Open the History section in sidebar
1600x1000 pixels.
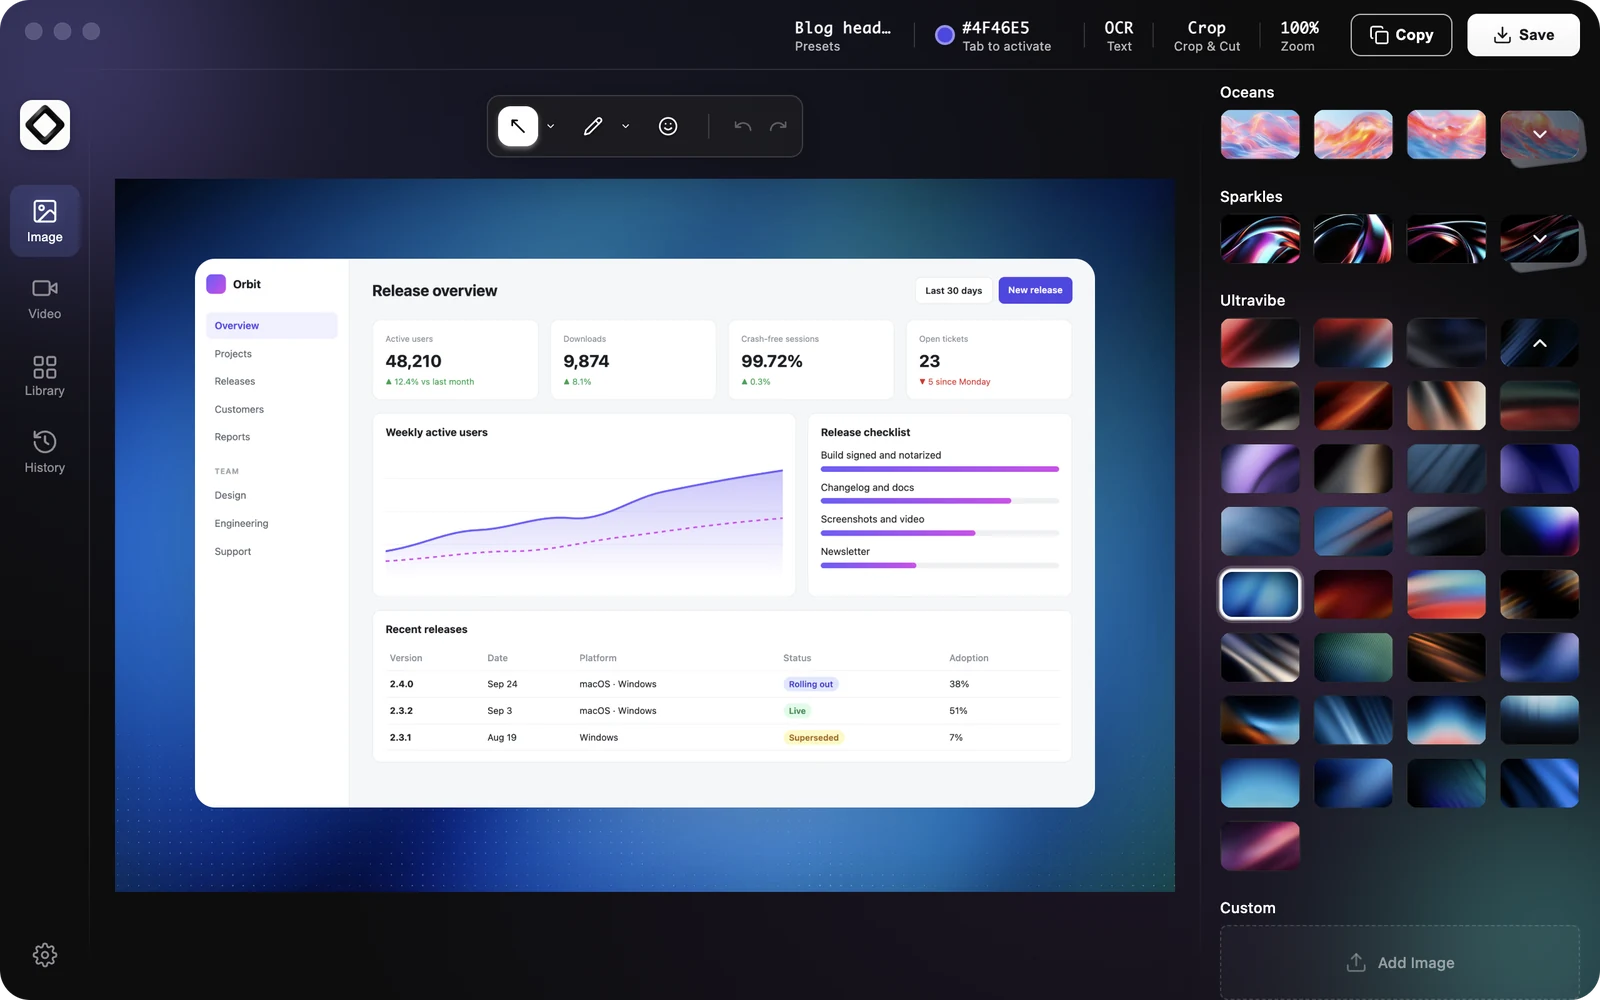45,452
